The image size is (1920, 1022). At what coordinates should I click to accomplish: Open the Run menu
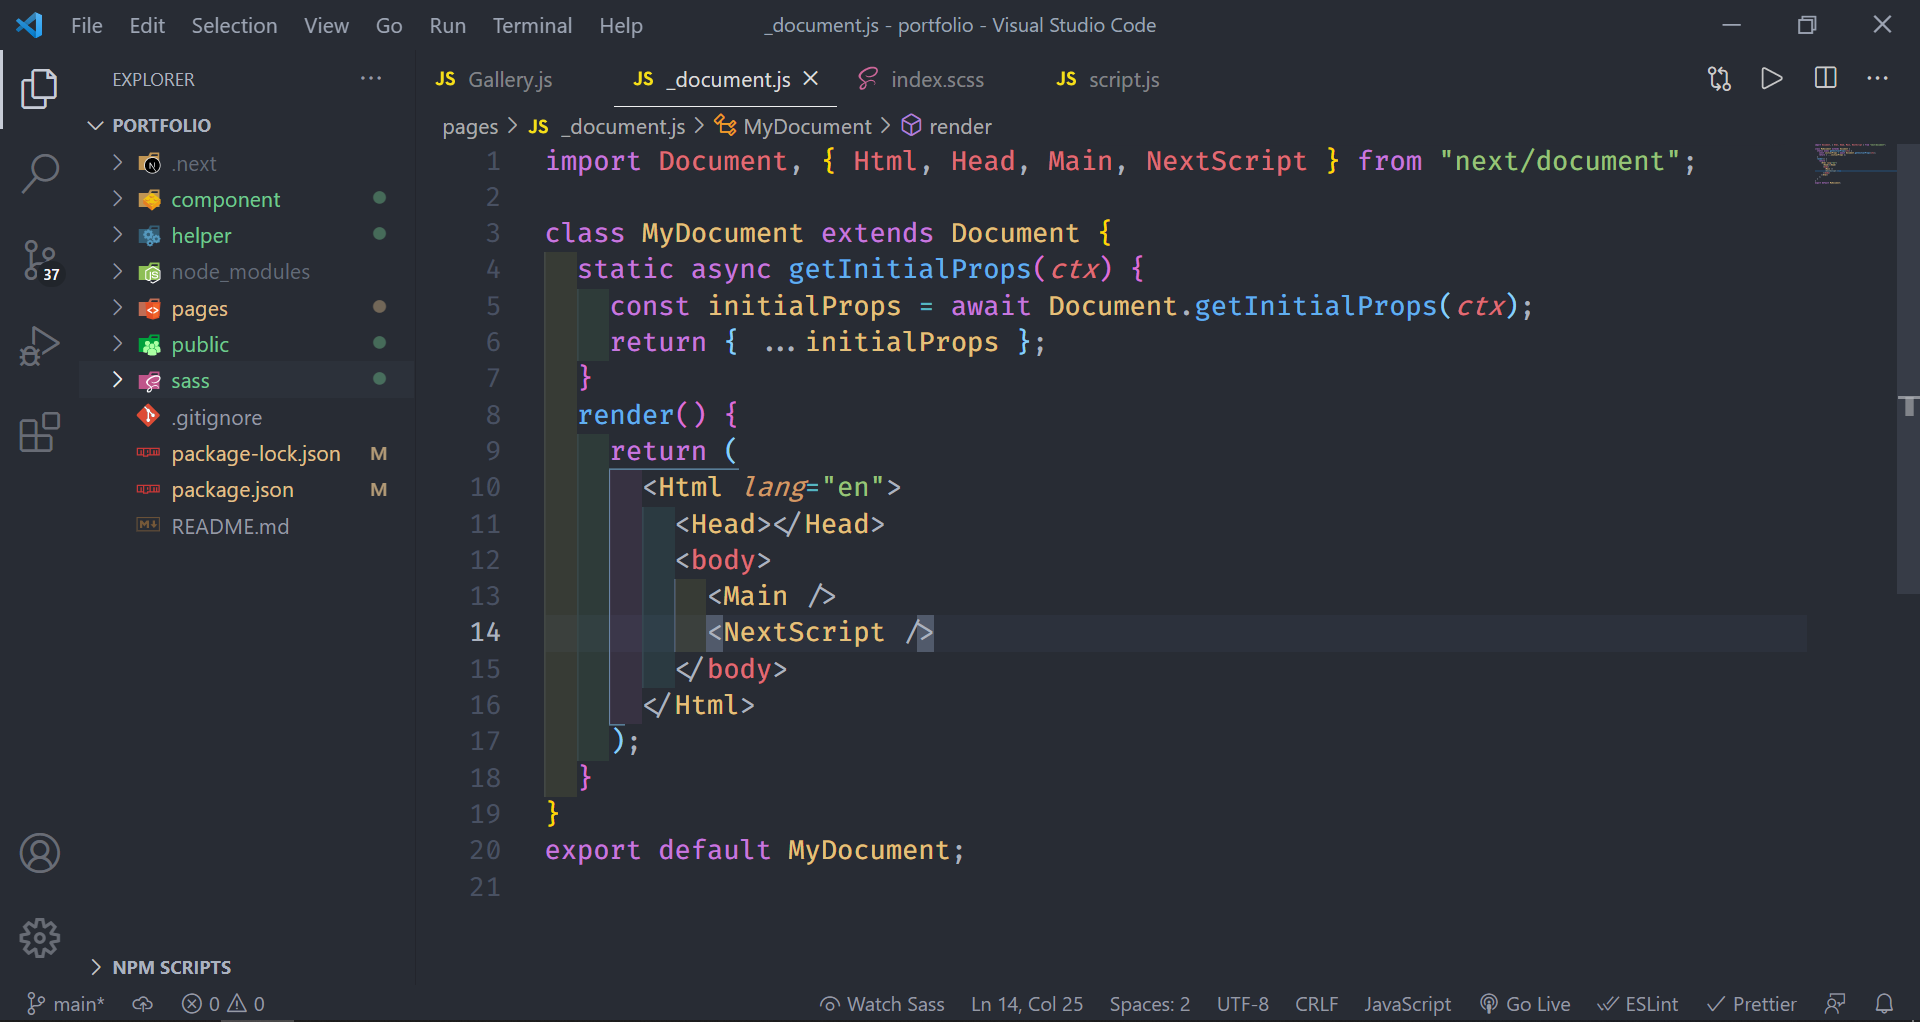447,25
